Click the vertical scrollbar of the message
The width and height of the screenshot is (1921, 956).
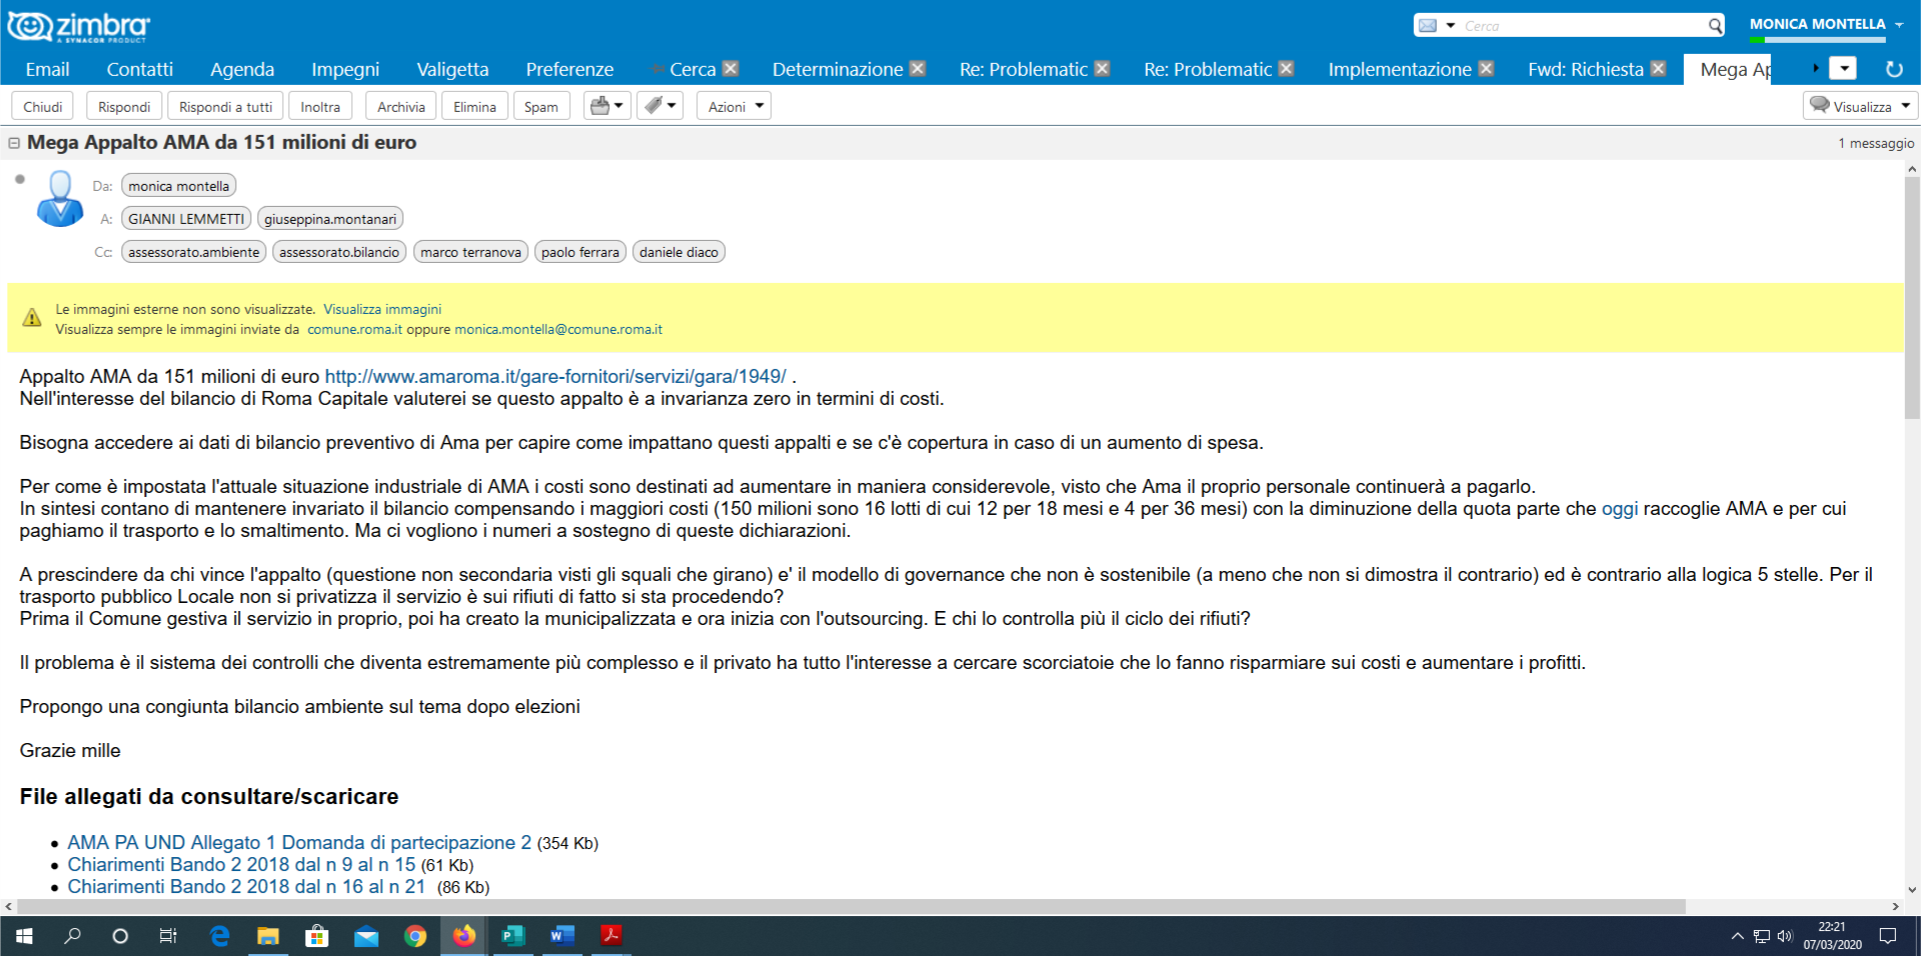[1912, 297]
